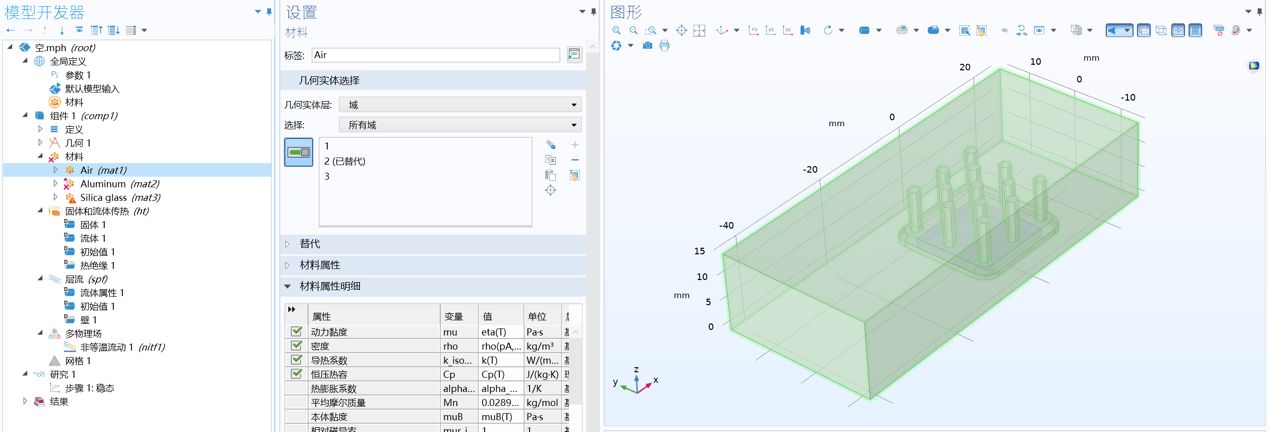The width and height of the screenshot is (1269, 432).
Task: Select the Silica glass (mat3) node
Action: (119, 198)
